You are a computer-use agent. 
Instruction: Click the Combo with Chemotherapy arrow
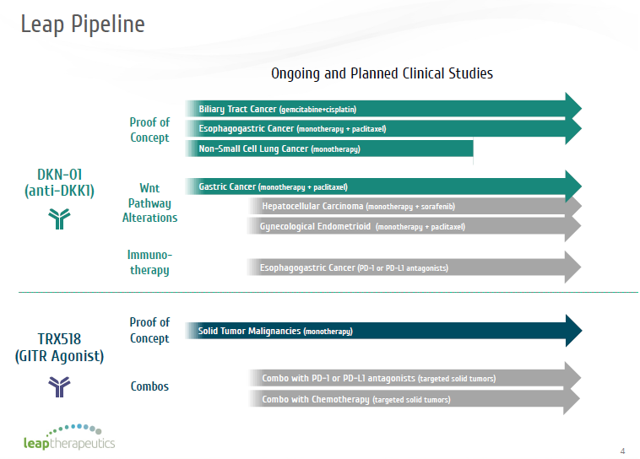pyautogui.click(x=415, y=399)
